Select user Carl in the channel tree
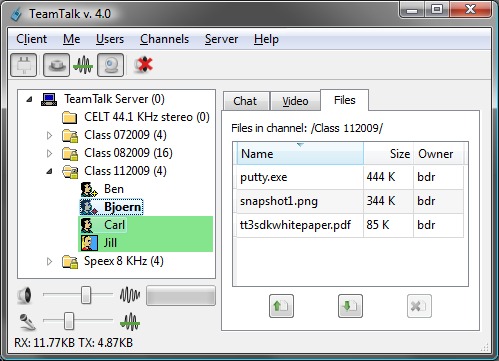The height and width of the screenshot is (361, 499). click(x=114, y=225)
